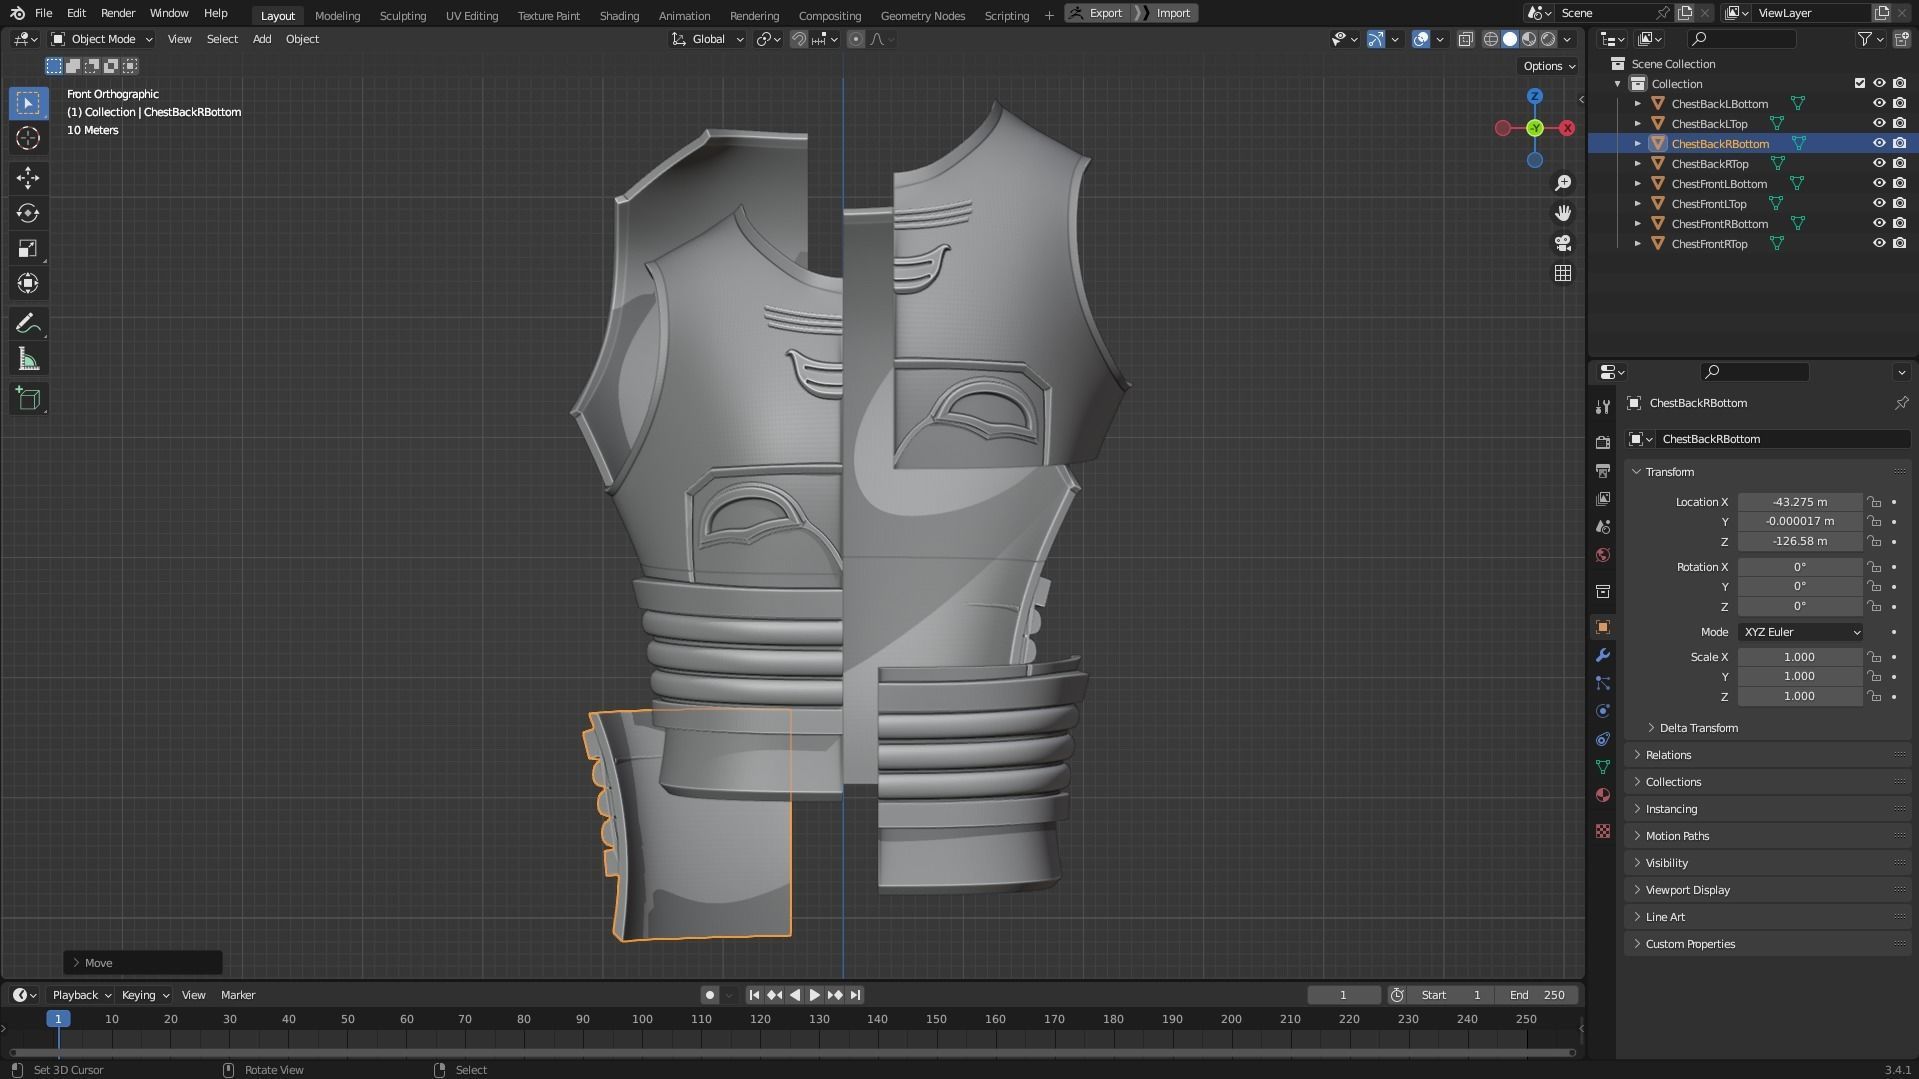Image resolution: width=1919 pixels, height=1079 pixels.
Task: Activate the Scale tool
Action: click(x=28, y=249)
